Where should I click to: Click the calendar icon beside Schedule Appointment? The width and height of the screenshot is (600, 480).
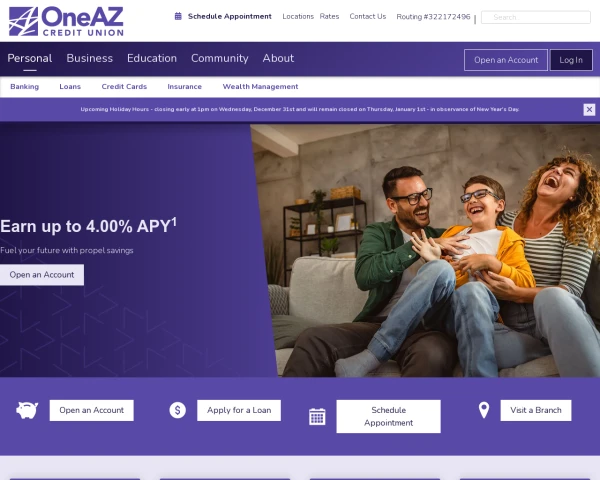pyautogui.click(x=178, y=16)
